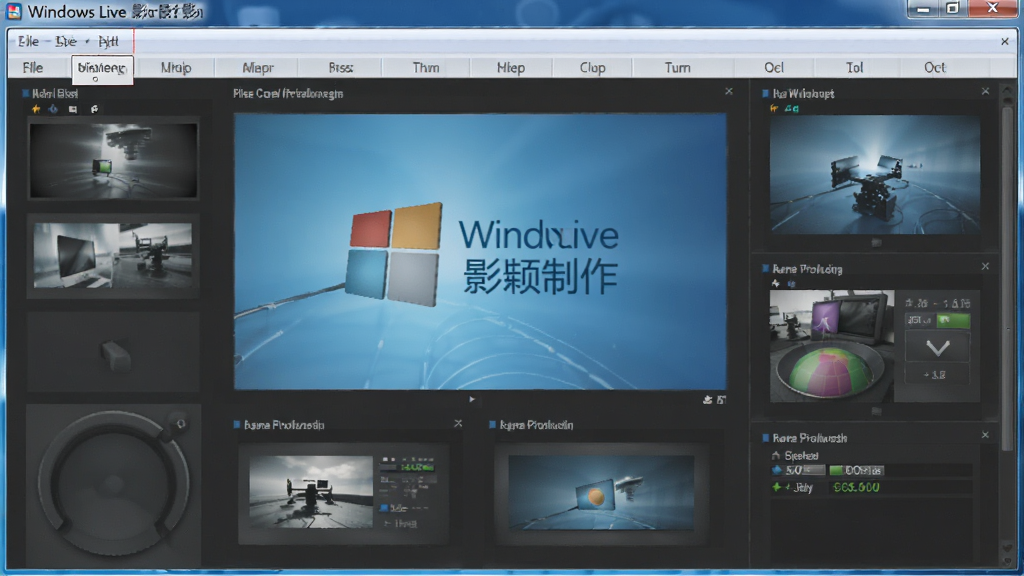Select the dark thumbnail with the small gray object
The width and height of the screenshot is (1024, 576).
113,353
